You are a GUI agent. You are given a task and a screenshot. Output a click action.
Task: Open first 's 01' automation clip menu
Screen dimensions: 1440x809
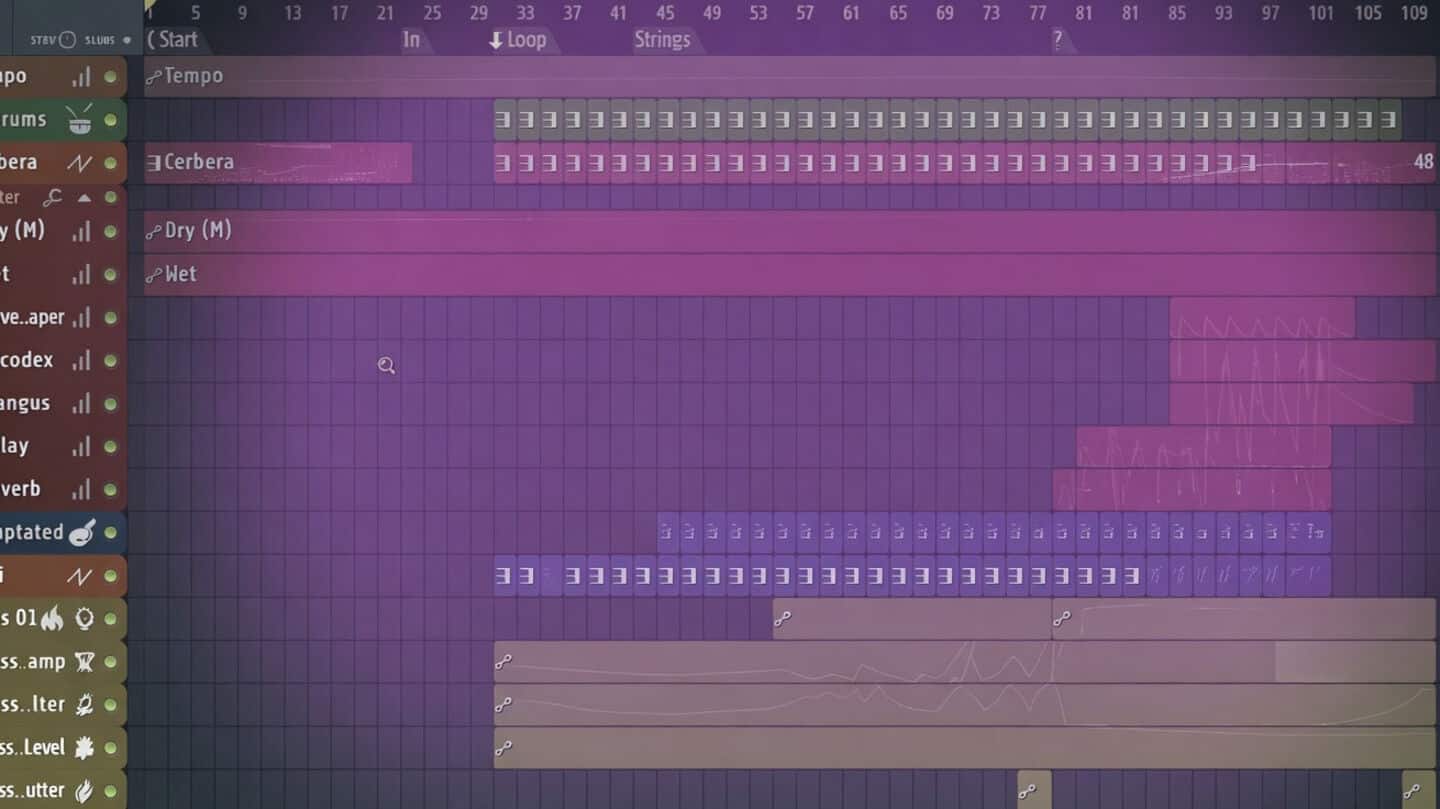point(782,620)
